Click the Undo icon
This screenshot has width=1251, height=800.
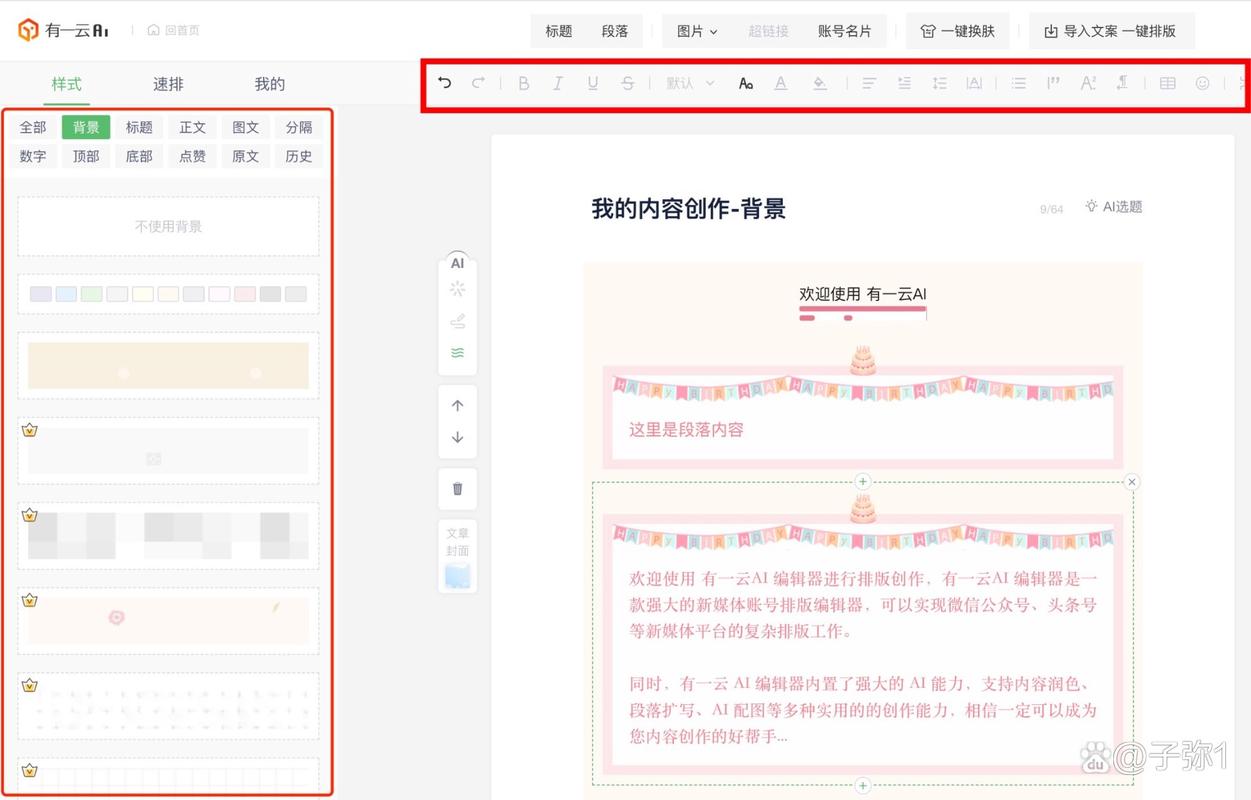click(x=444, y=83)
